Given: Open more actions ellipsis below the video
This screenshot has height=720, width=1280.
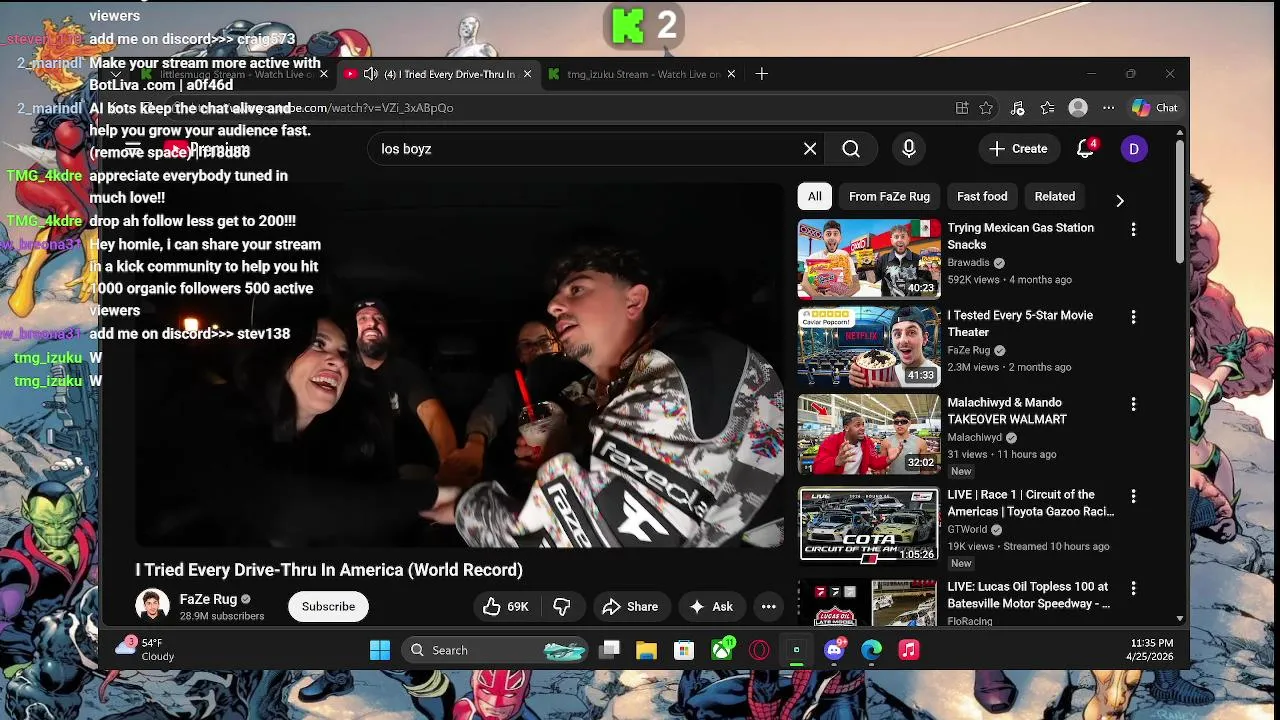Looking at the screenshot, I should coord(768,606).
